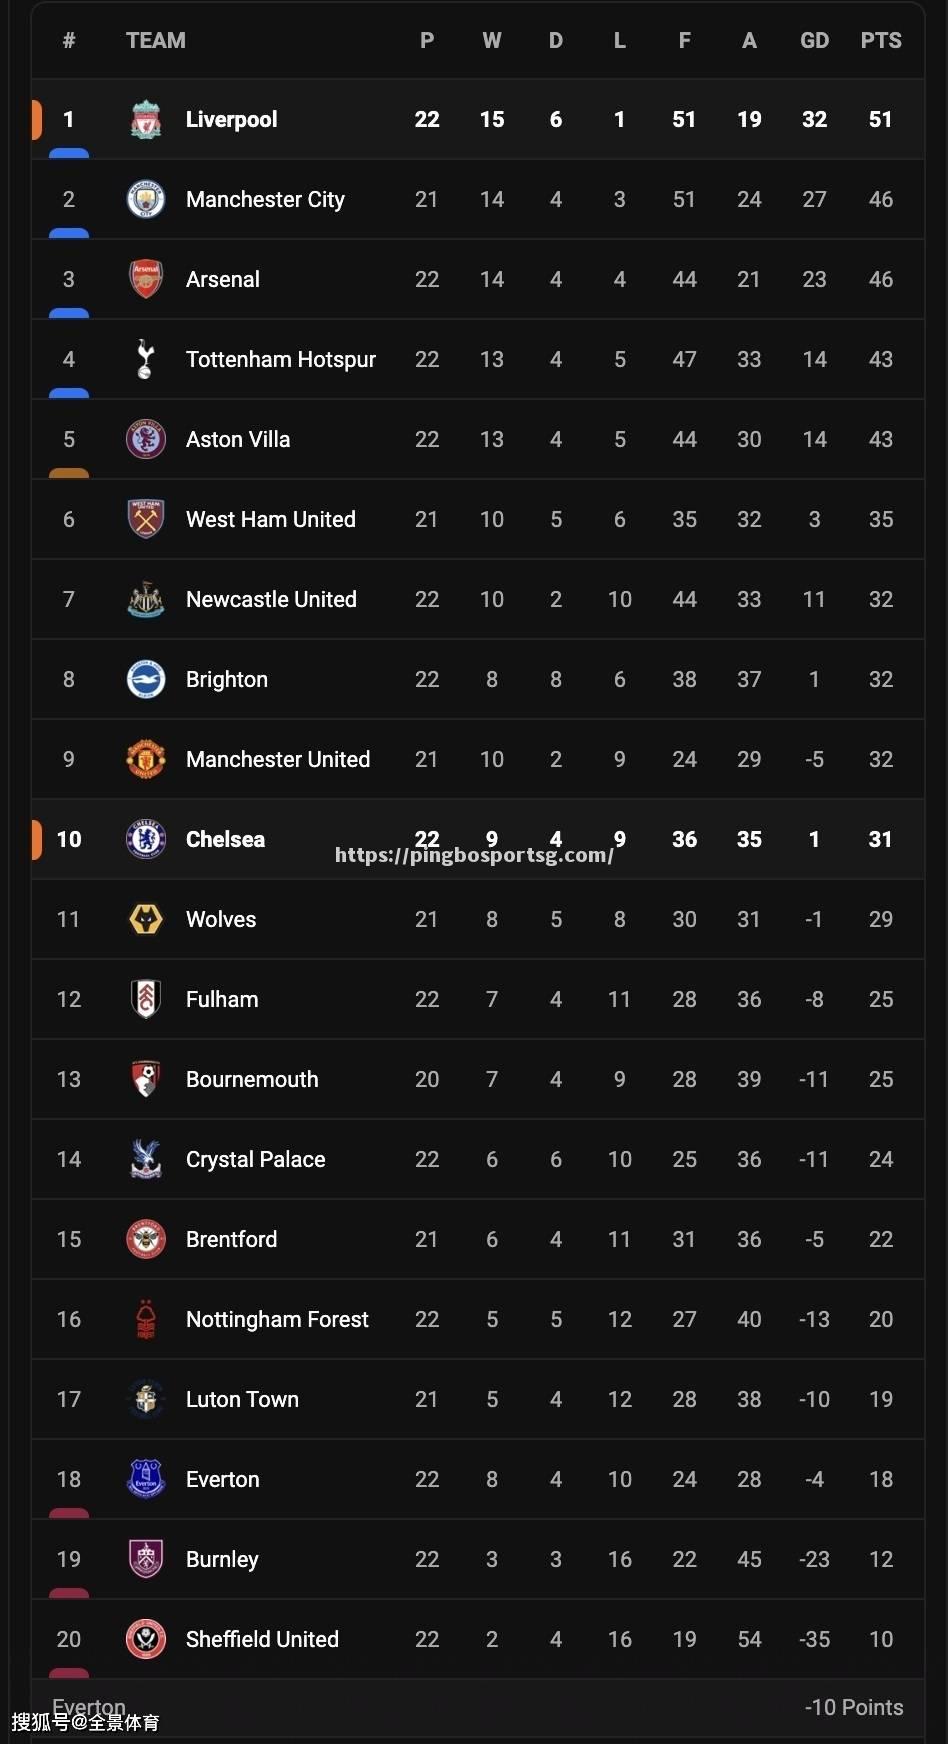Open the Manchester United team link

[278, 759]
